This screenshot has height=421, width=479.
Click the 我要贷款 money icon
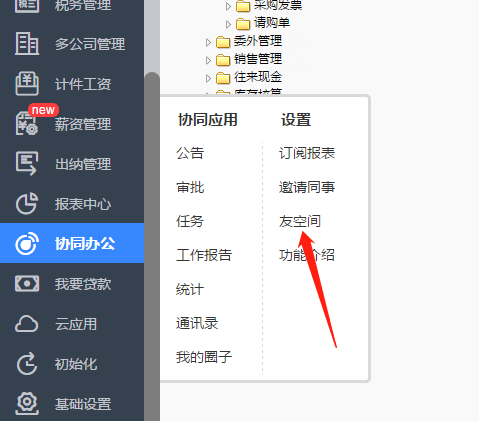pyautogui.click(x=27, y=284)
